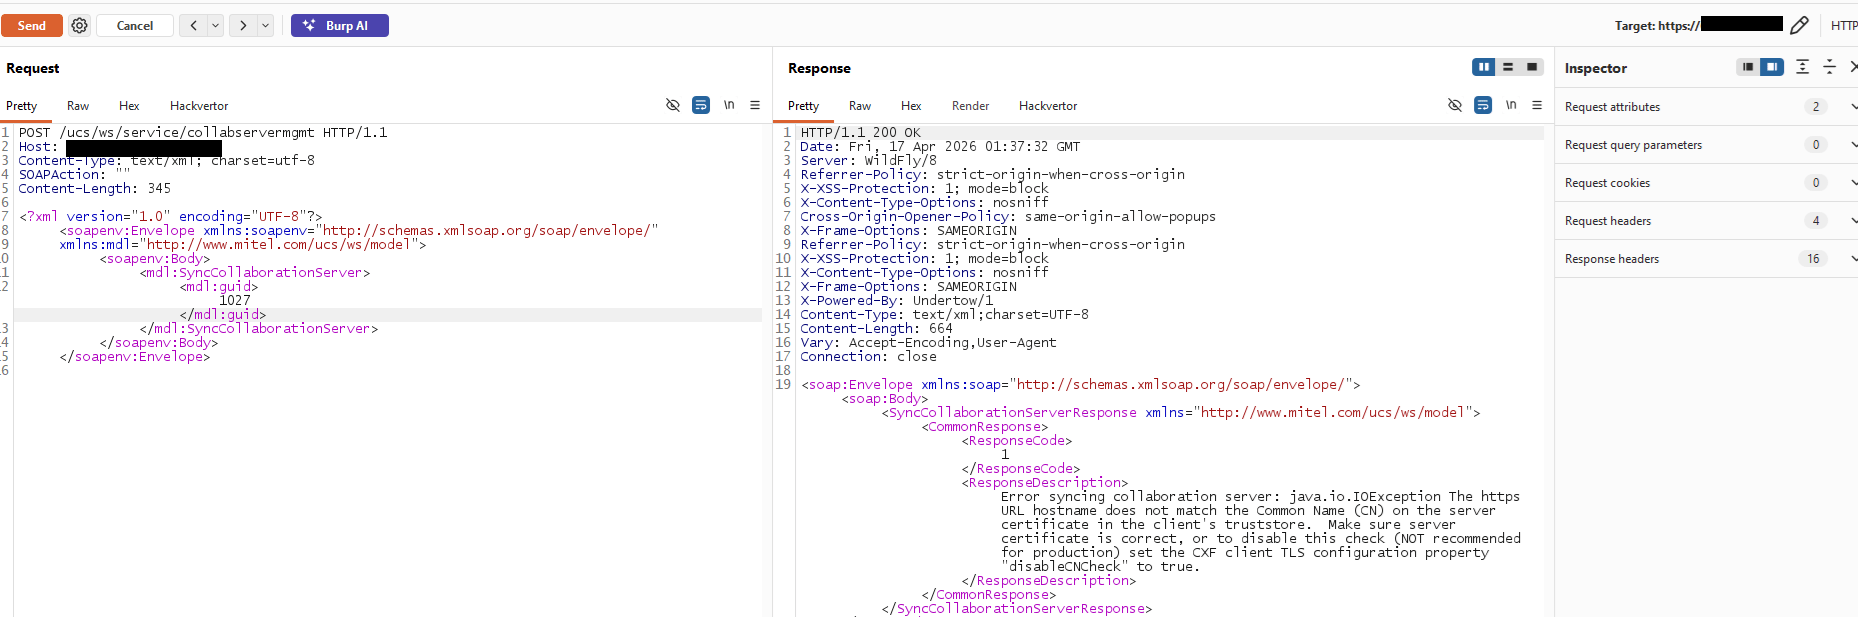The image size is (1858, 617).
Task: Select Hex tab in Request pane
Action: click(x=129, y=106)
